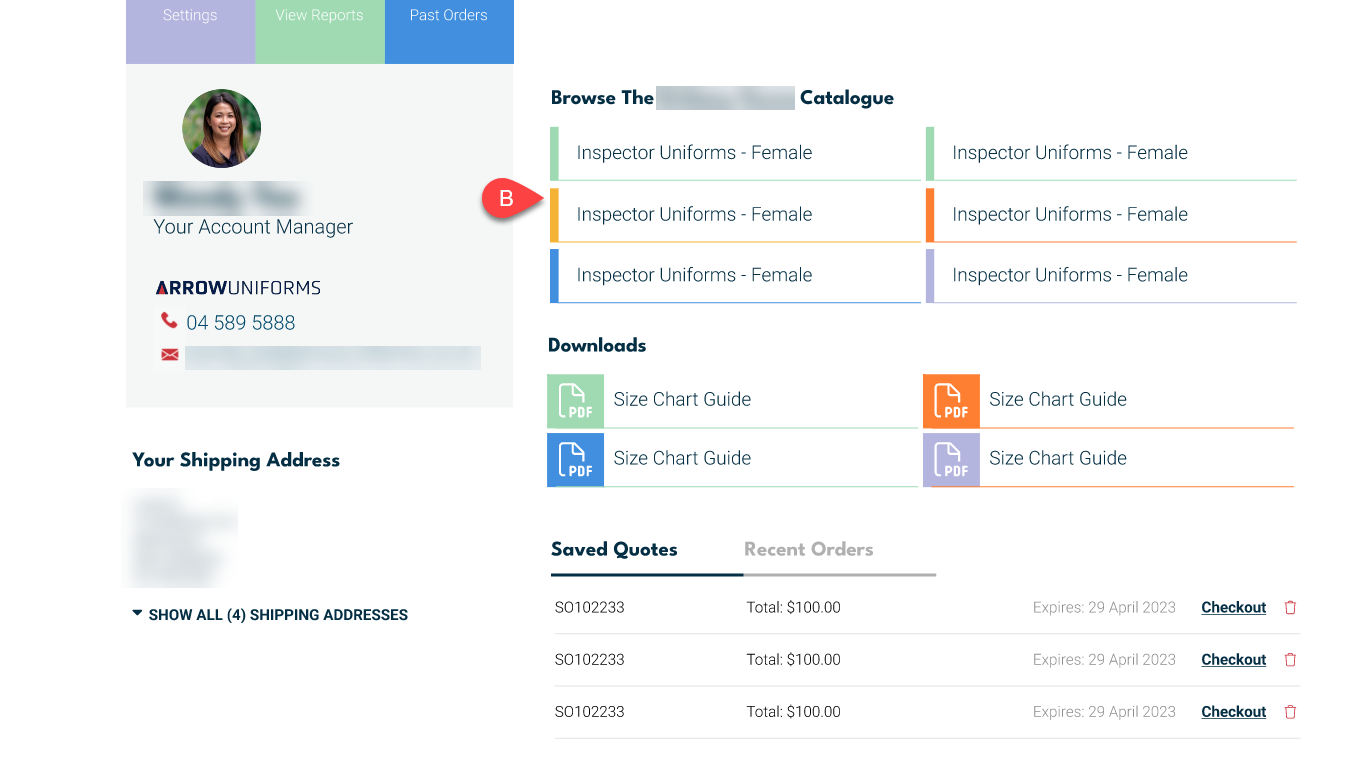Click the purple Size Chart Guide PDF icon

click(x=951, y=460)
